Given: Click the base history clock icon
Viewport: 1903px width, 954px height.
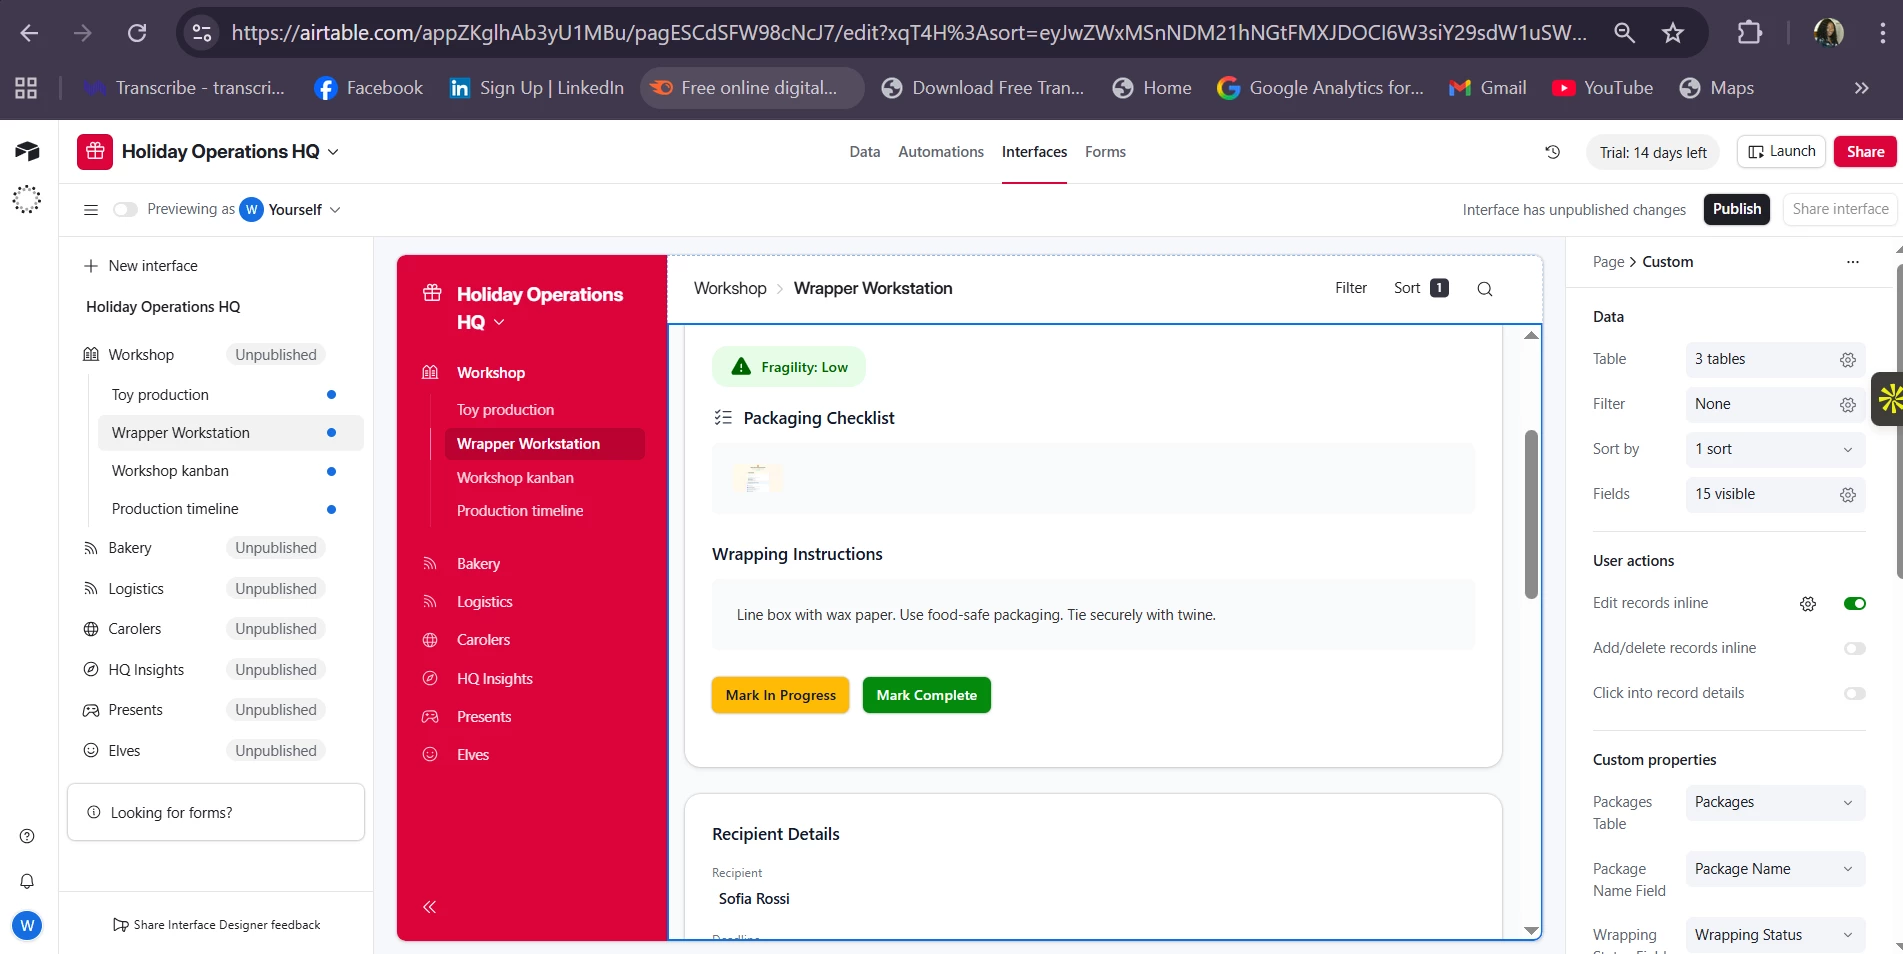Looking at the screenshot, I should click(1552, 152).
